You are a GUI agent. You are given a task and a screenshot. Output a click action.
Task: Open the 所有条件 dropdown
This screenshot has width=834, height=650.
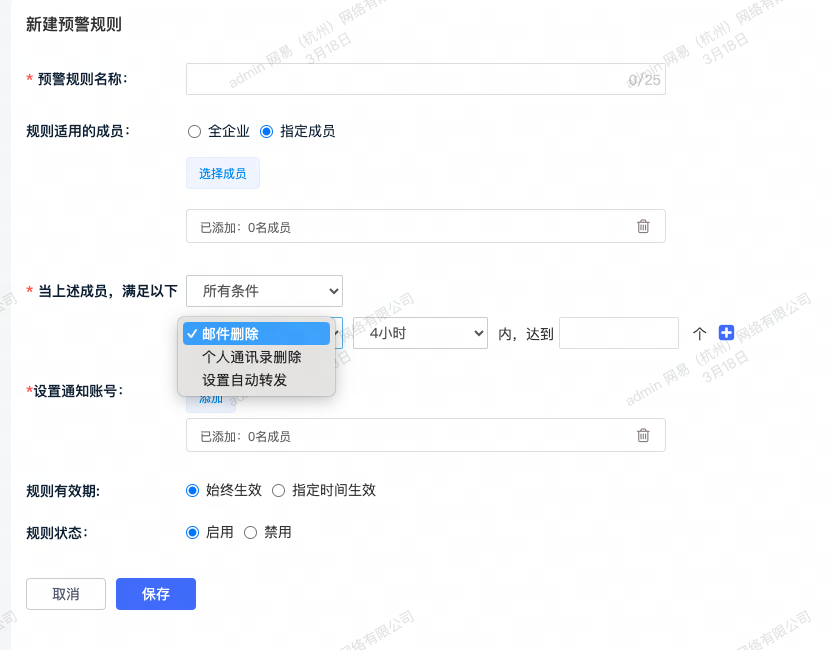[264, 291]
